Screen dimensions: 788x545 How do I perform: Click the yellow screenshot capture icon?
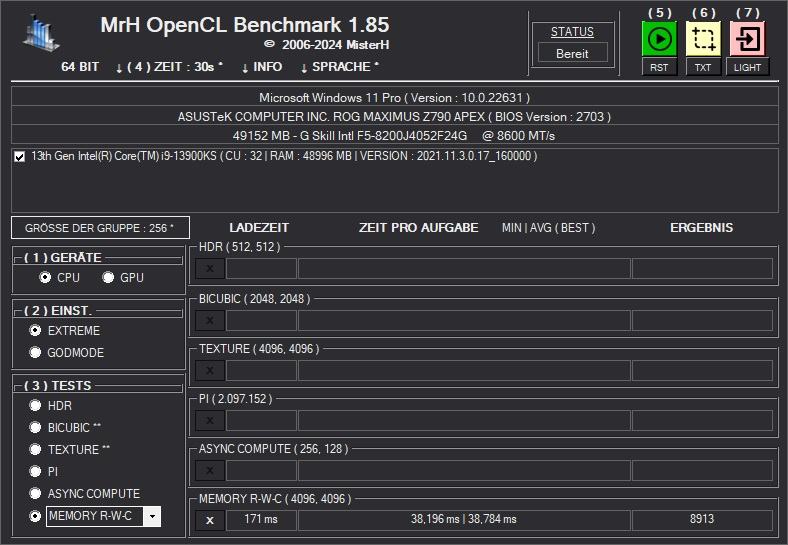pyautogui.click(x=703, y=39)
